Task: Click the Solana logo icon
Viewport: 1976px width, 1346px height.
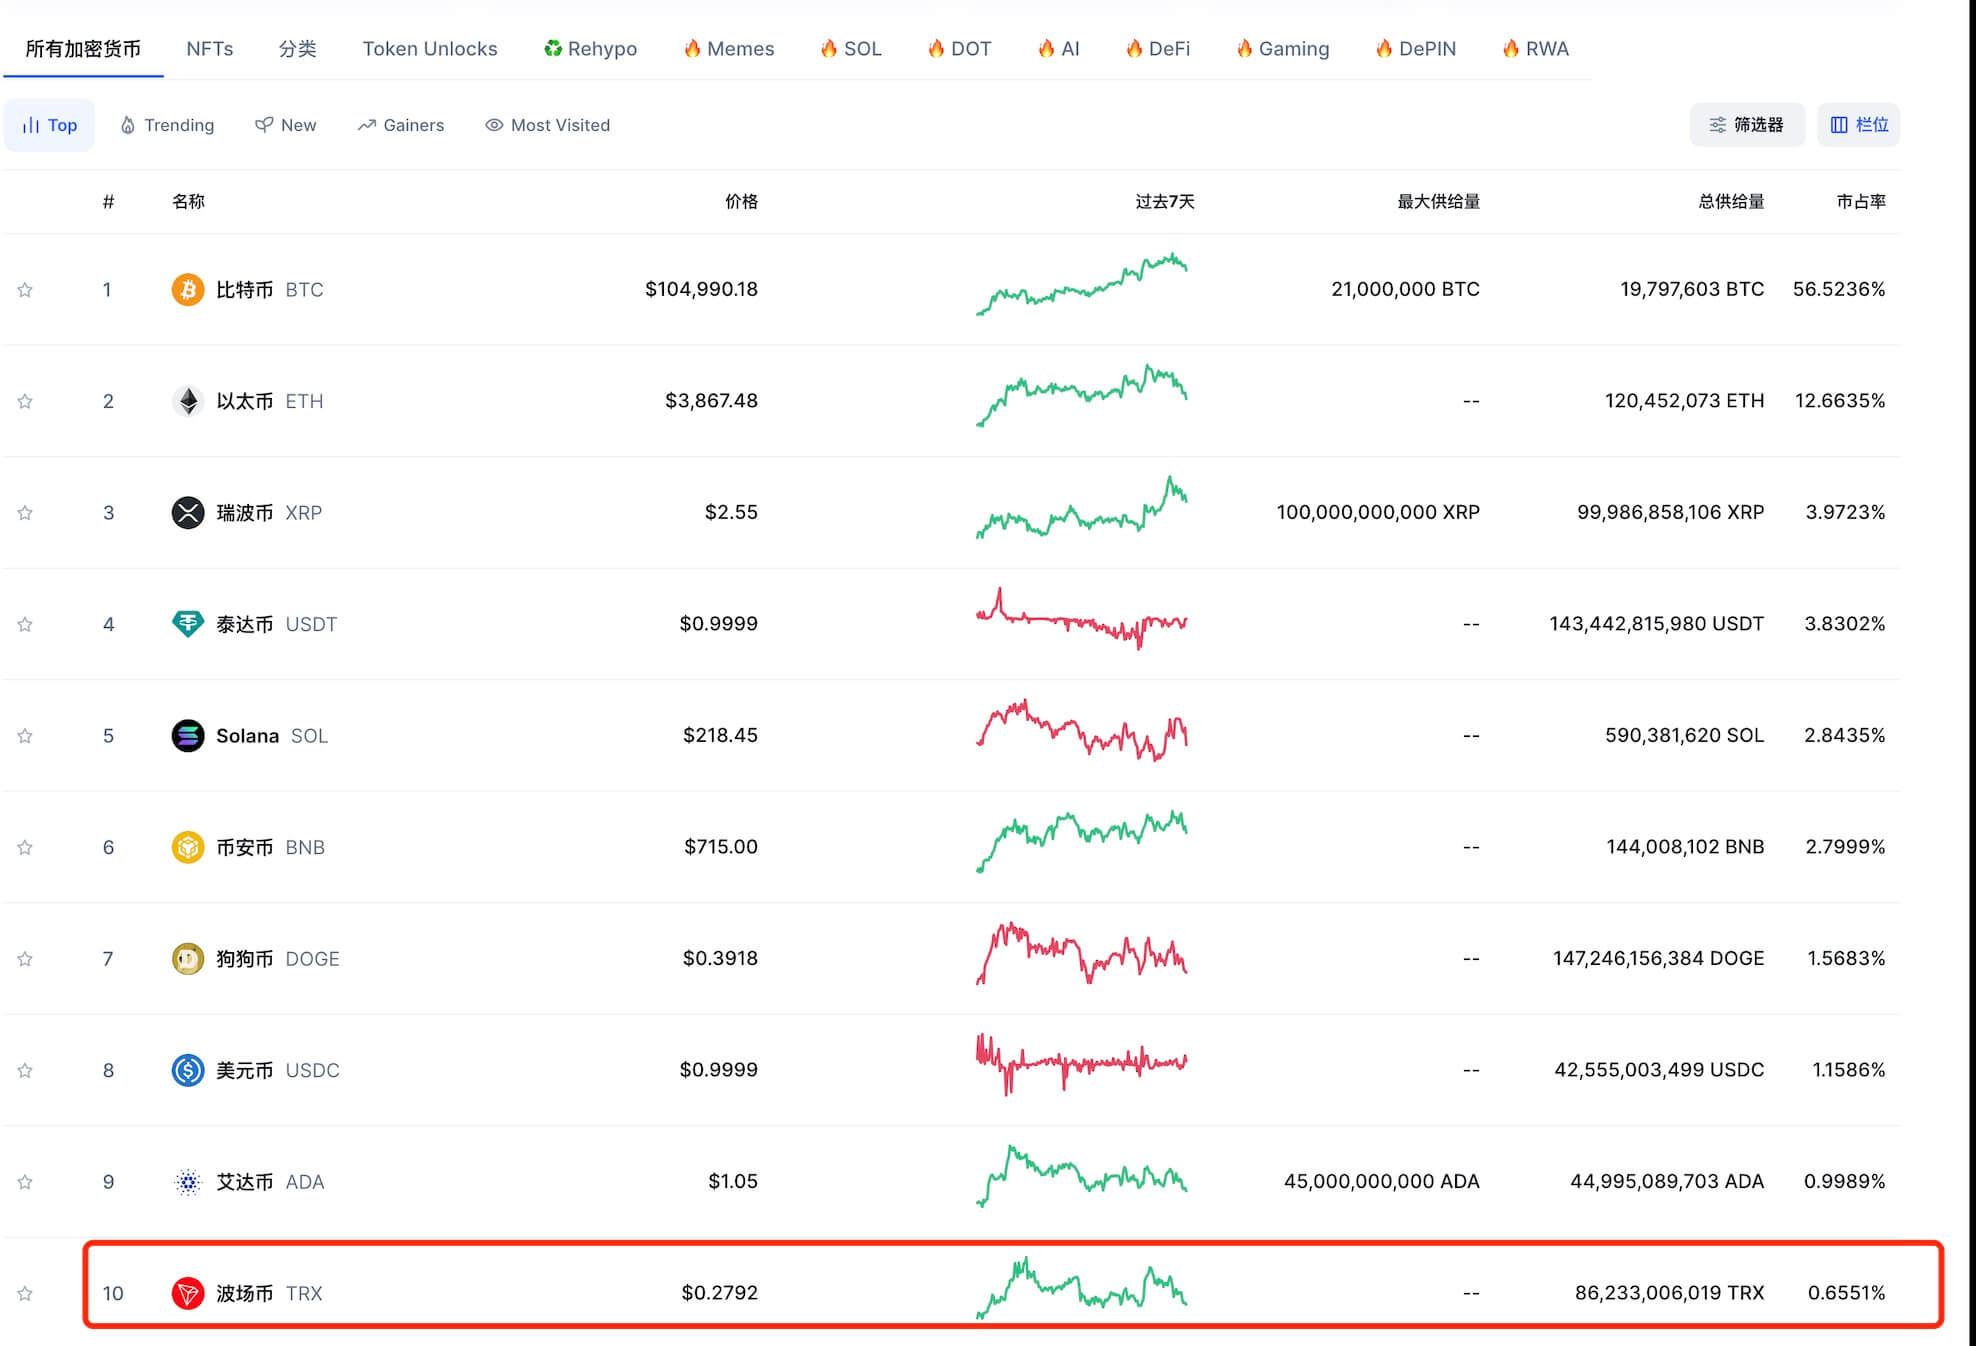Action: point(188,736)
